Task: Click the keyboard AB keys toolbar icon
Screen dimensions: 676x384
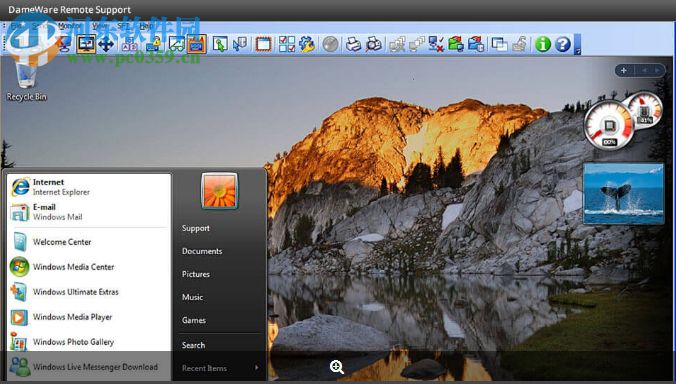Action: (x=130, y=44)
